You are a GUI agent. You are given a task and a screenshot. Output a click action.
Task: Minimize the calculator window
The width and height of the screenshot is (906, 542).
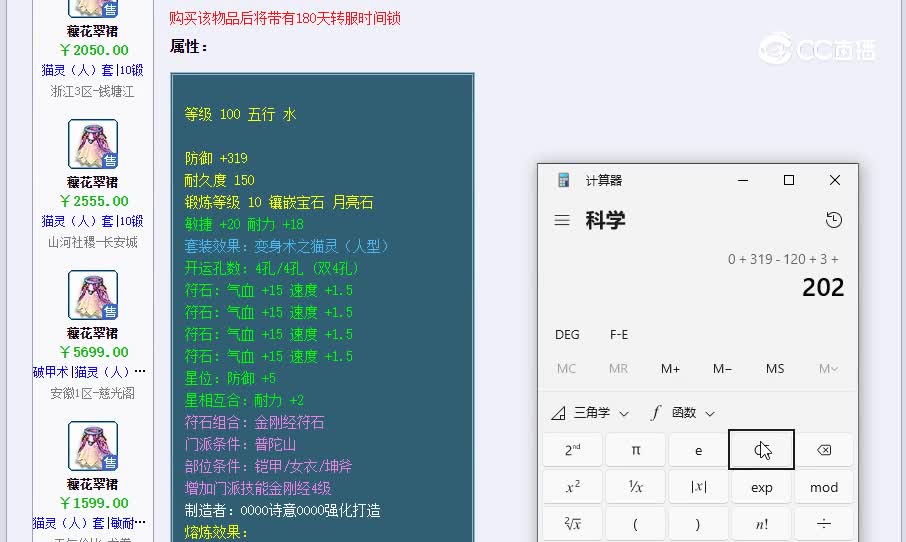(x=743, y=180)
